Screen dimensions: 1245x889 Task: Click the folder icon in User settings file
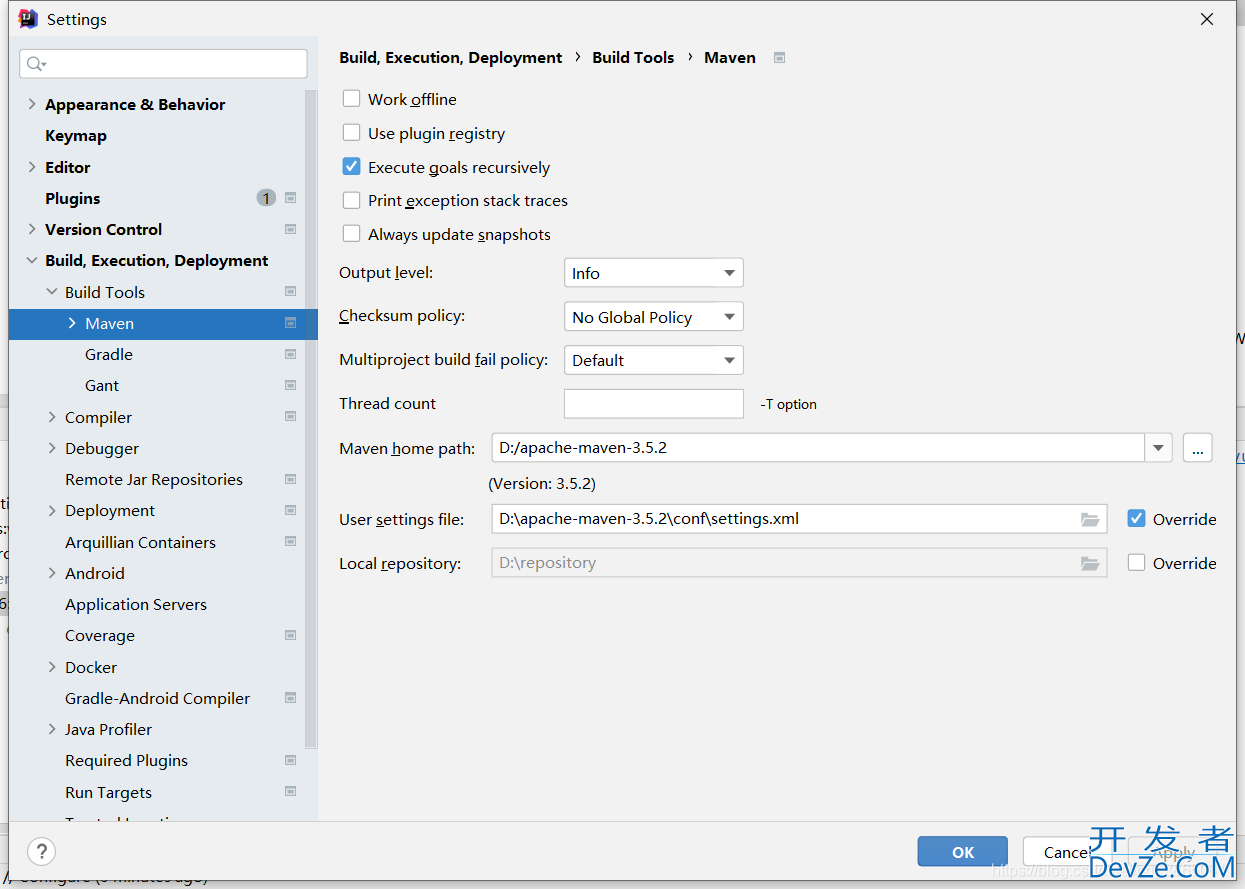pyautogui.click(x=1090, y=519)
